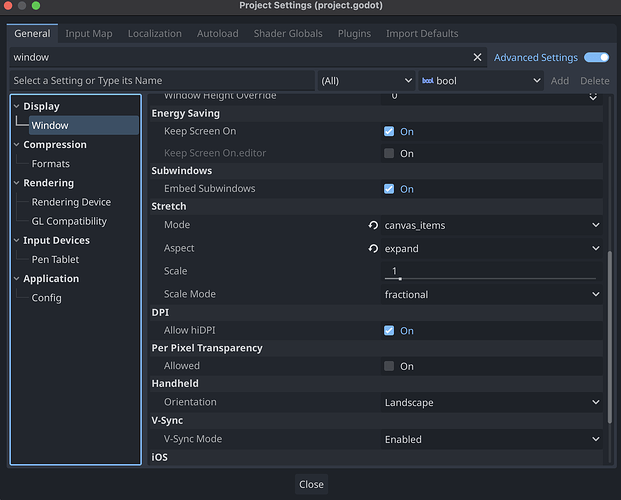This screenshot has height=500, width=621.
Task: Click stepper arrows of Window Height Override
Action: (x=593, y=96)
